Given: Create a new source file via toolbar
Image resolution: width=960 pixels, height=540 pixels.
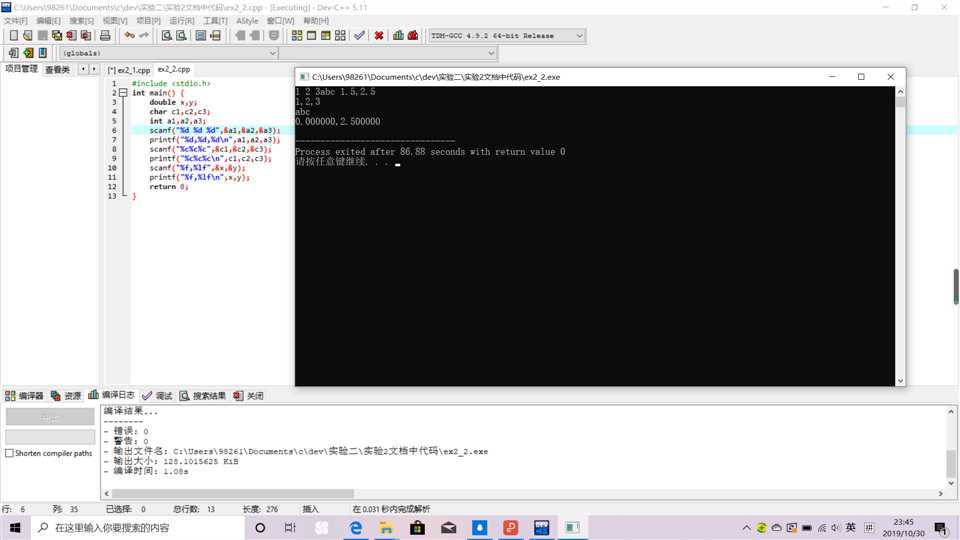Looking at the screenshot, I should point(13,36).
